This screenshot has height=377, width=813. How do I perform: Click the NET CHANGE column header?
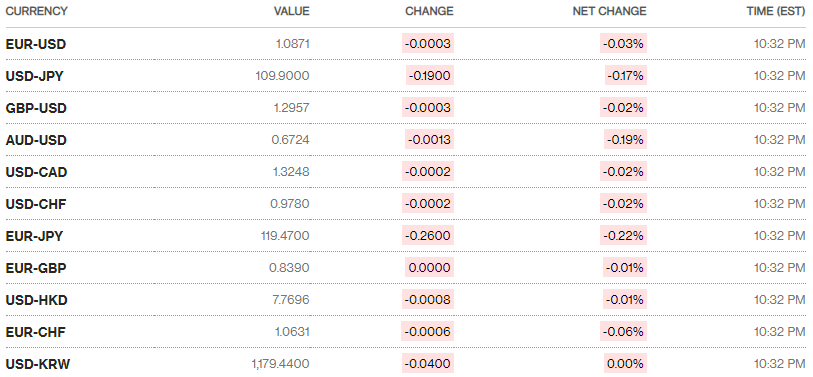coord(609,11)
